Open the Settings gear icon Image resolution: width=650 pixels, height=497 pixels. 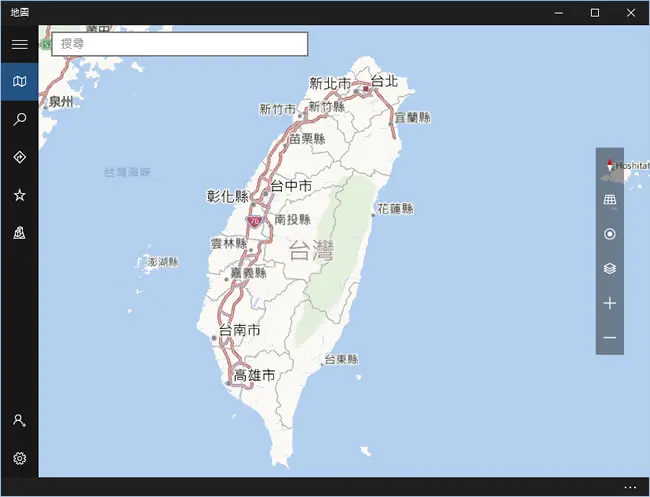click(x=19, y=458)
